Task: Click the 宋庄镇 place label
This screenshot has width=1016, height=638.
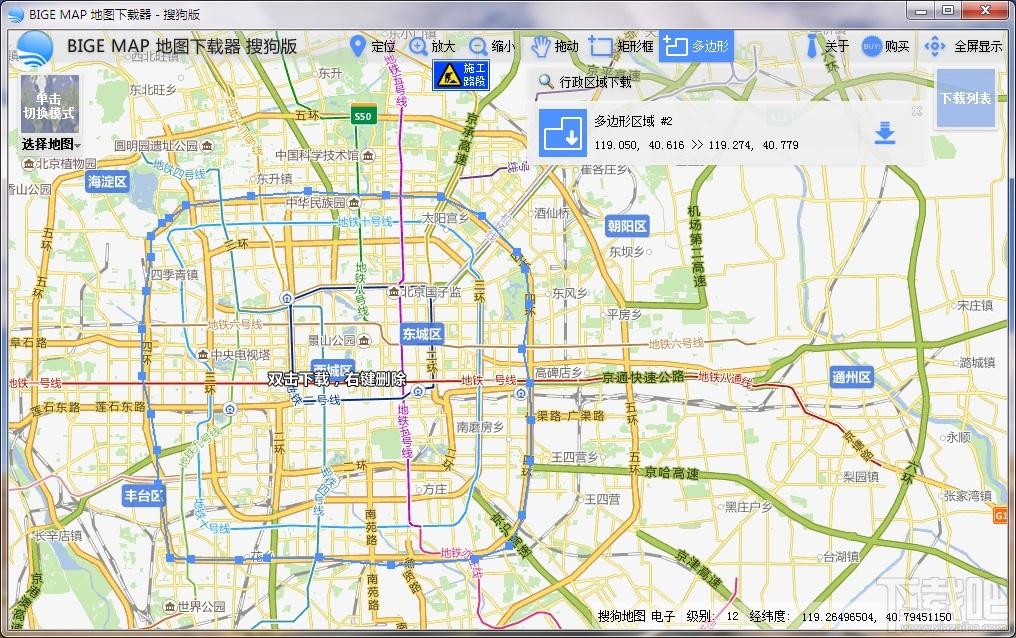Action: point(975,305)
